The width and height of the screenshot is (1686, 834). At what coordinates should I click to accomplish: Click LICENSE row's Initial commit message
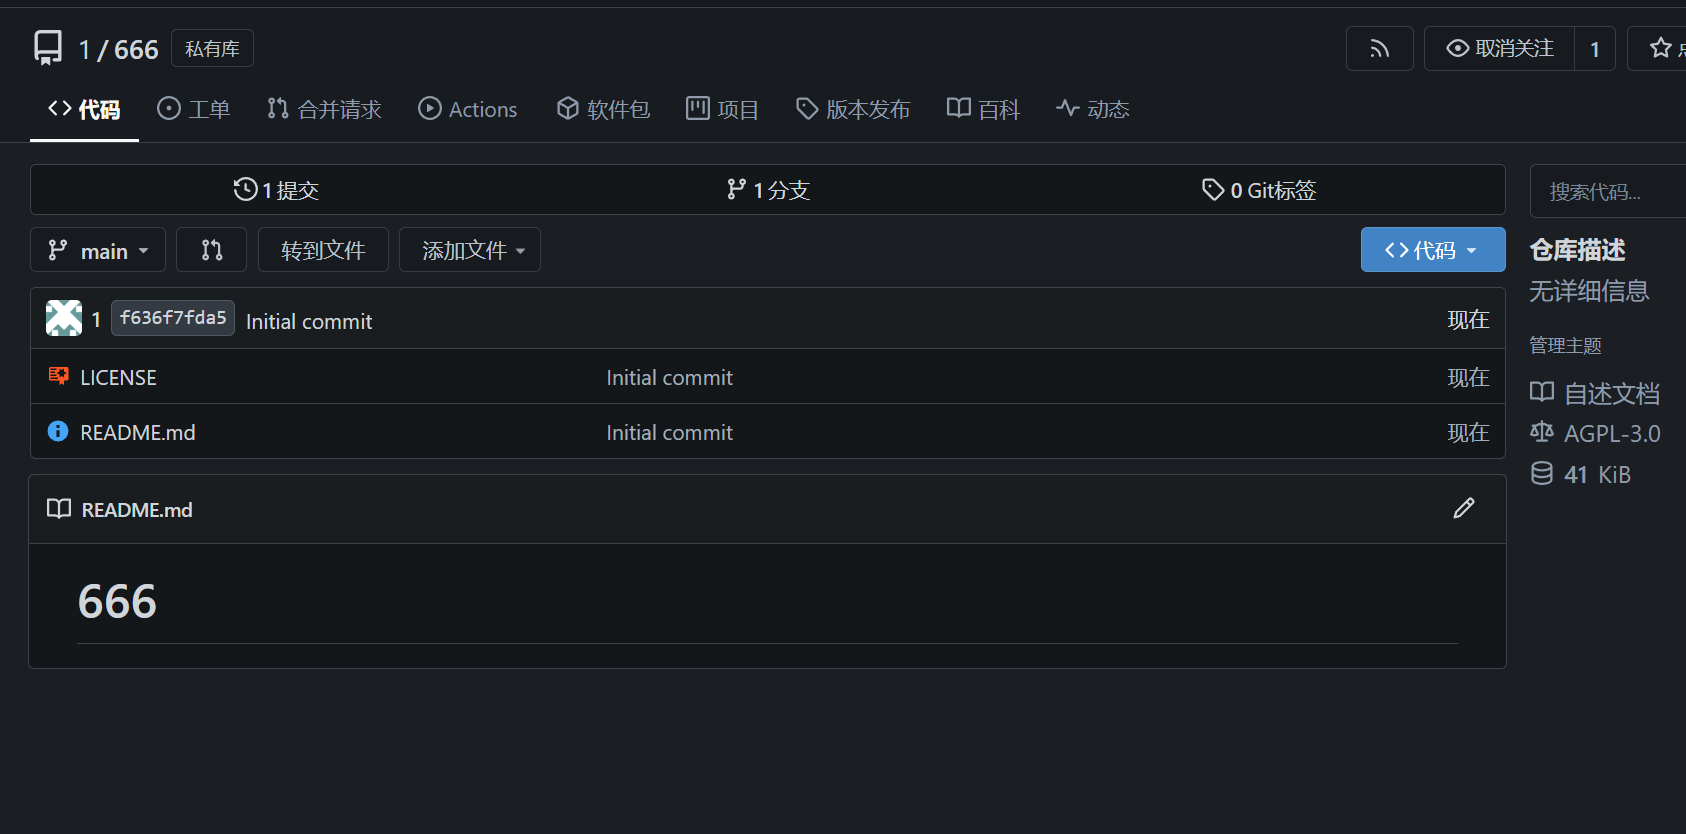pos(669,377)
